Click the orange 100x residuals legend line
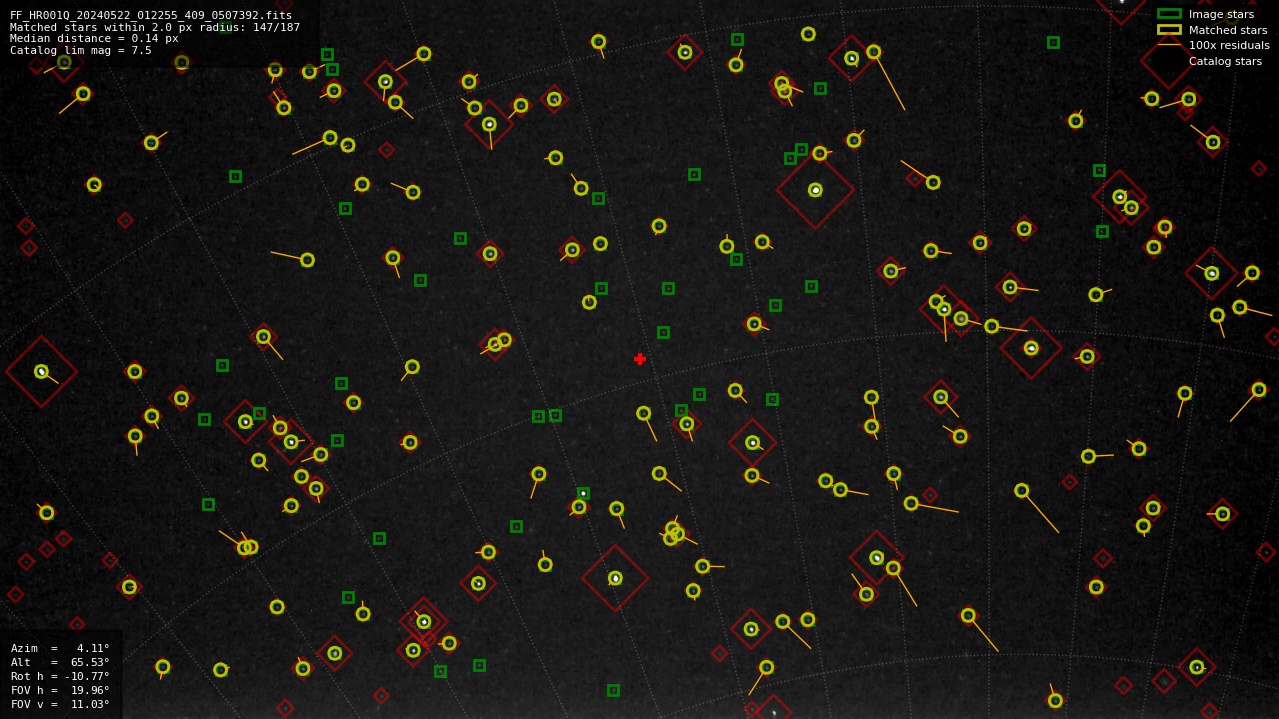 click(1169, 45)
